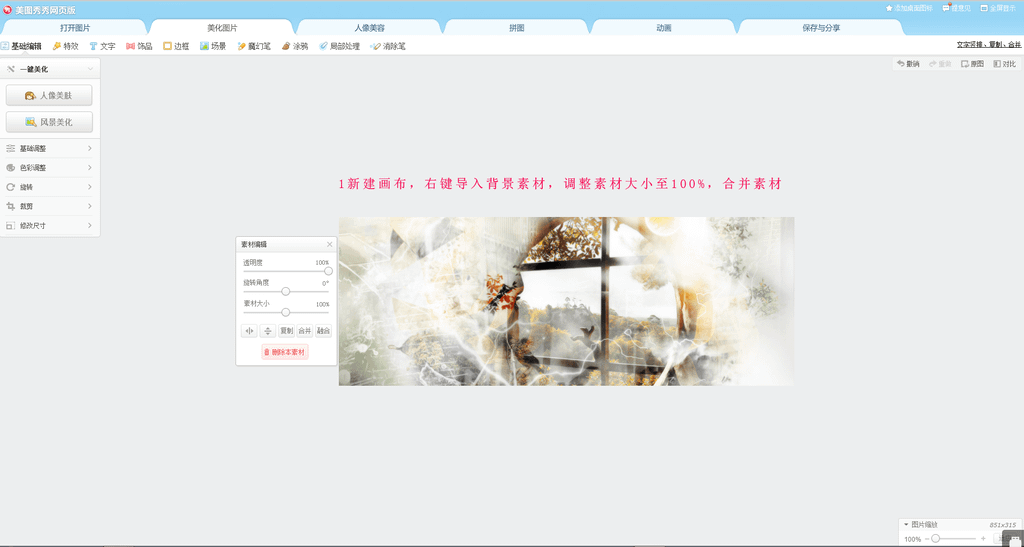Open the 场景 scene tool
The width and height of the screenshot is (1024, 547).
pos(213,46)
